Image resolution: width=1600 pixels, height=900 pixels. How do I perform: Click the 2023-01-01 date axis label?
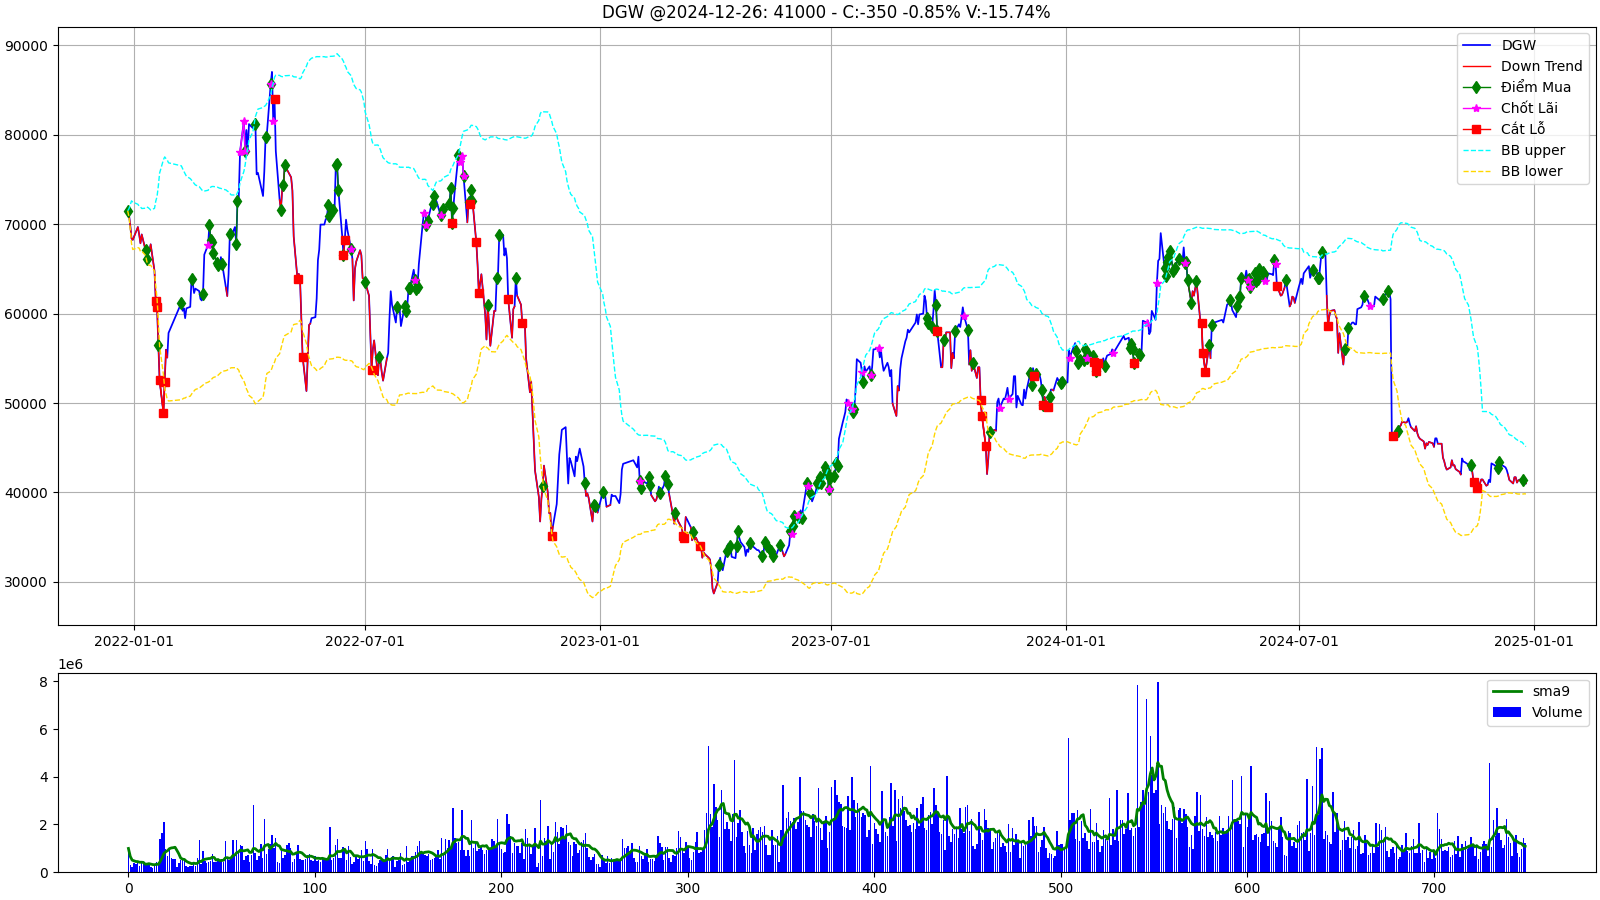coord(600,641)
